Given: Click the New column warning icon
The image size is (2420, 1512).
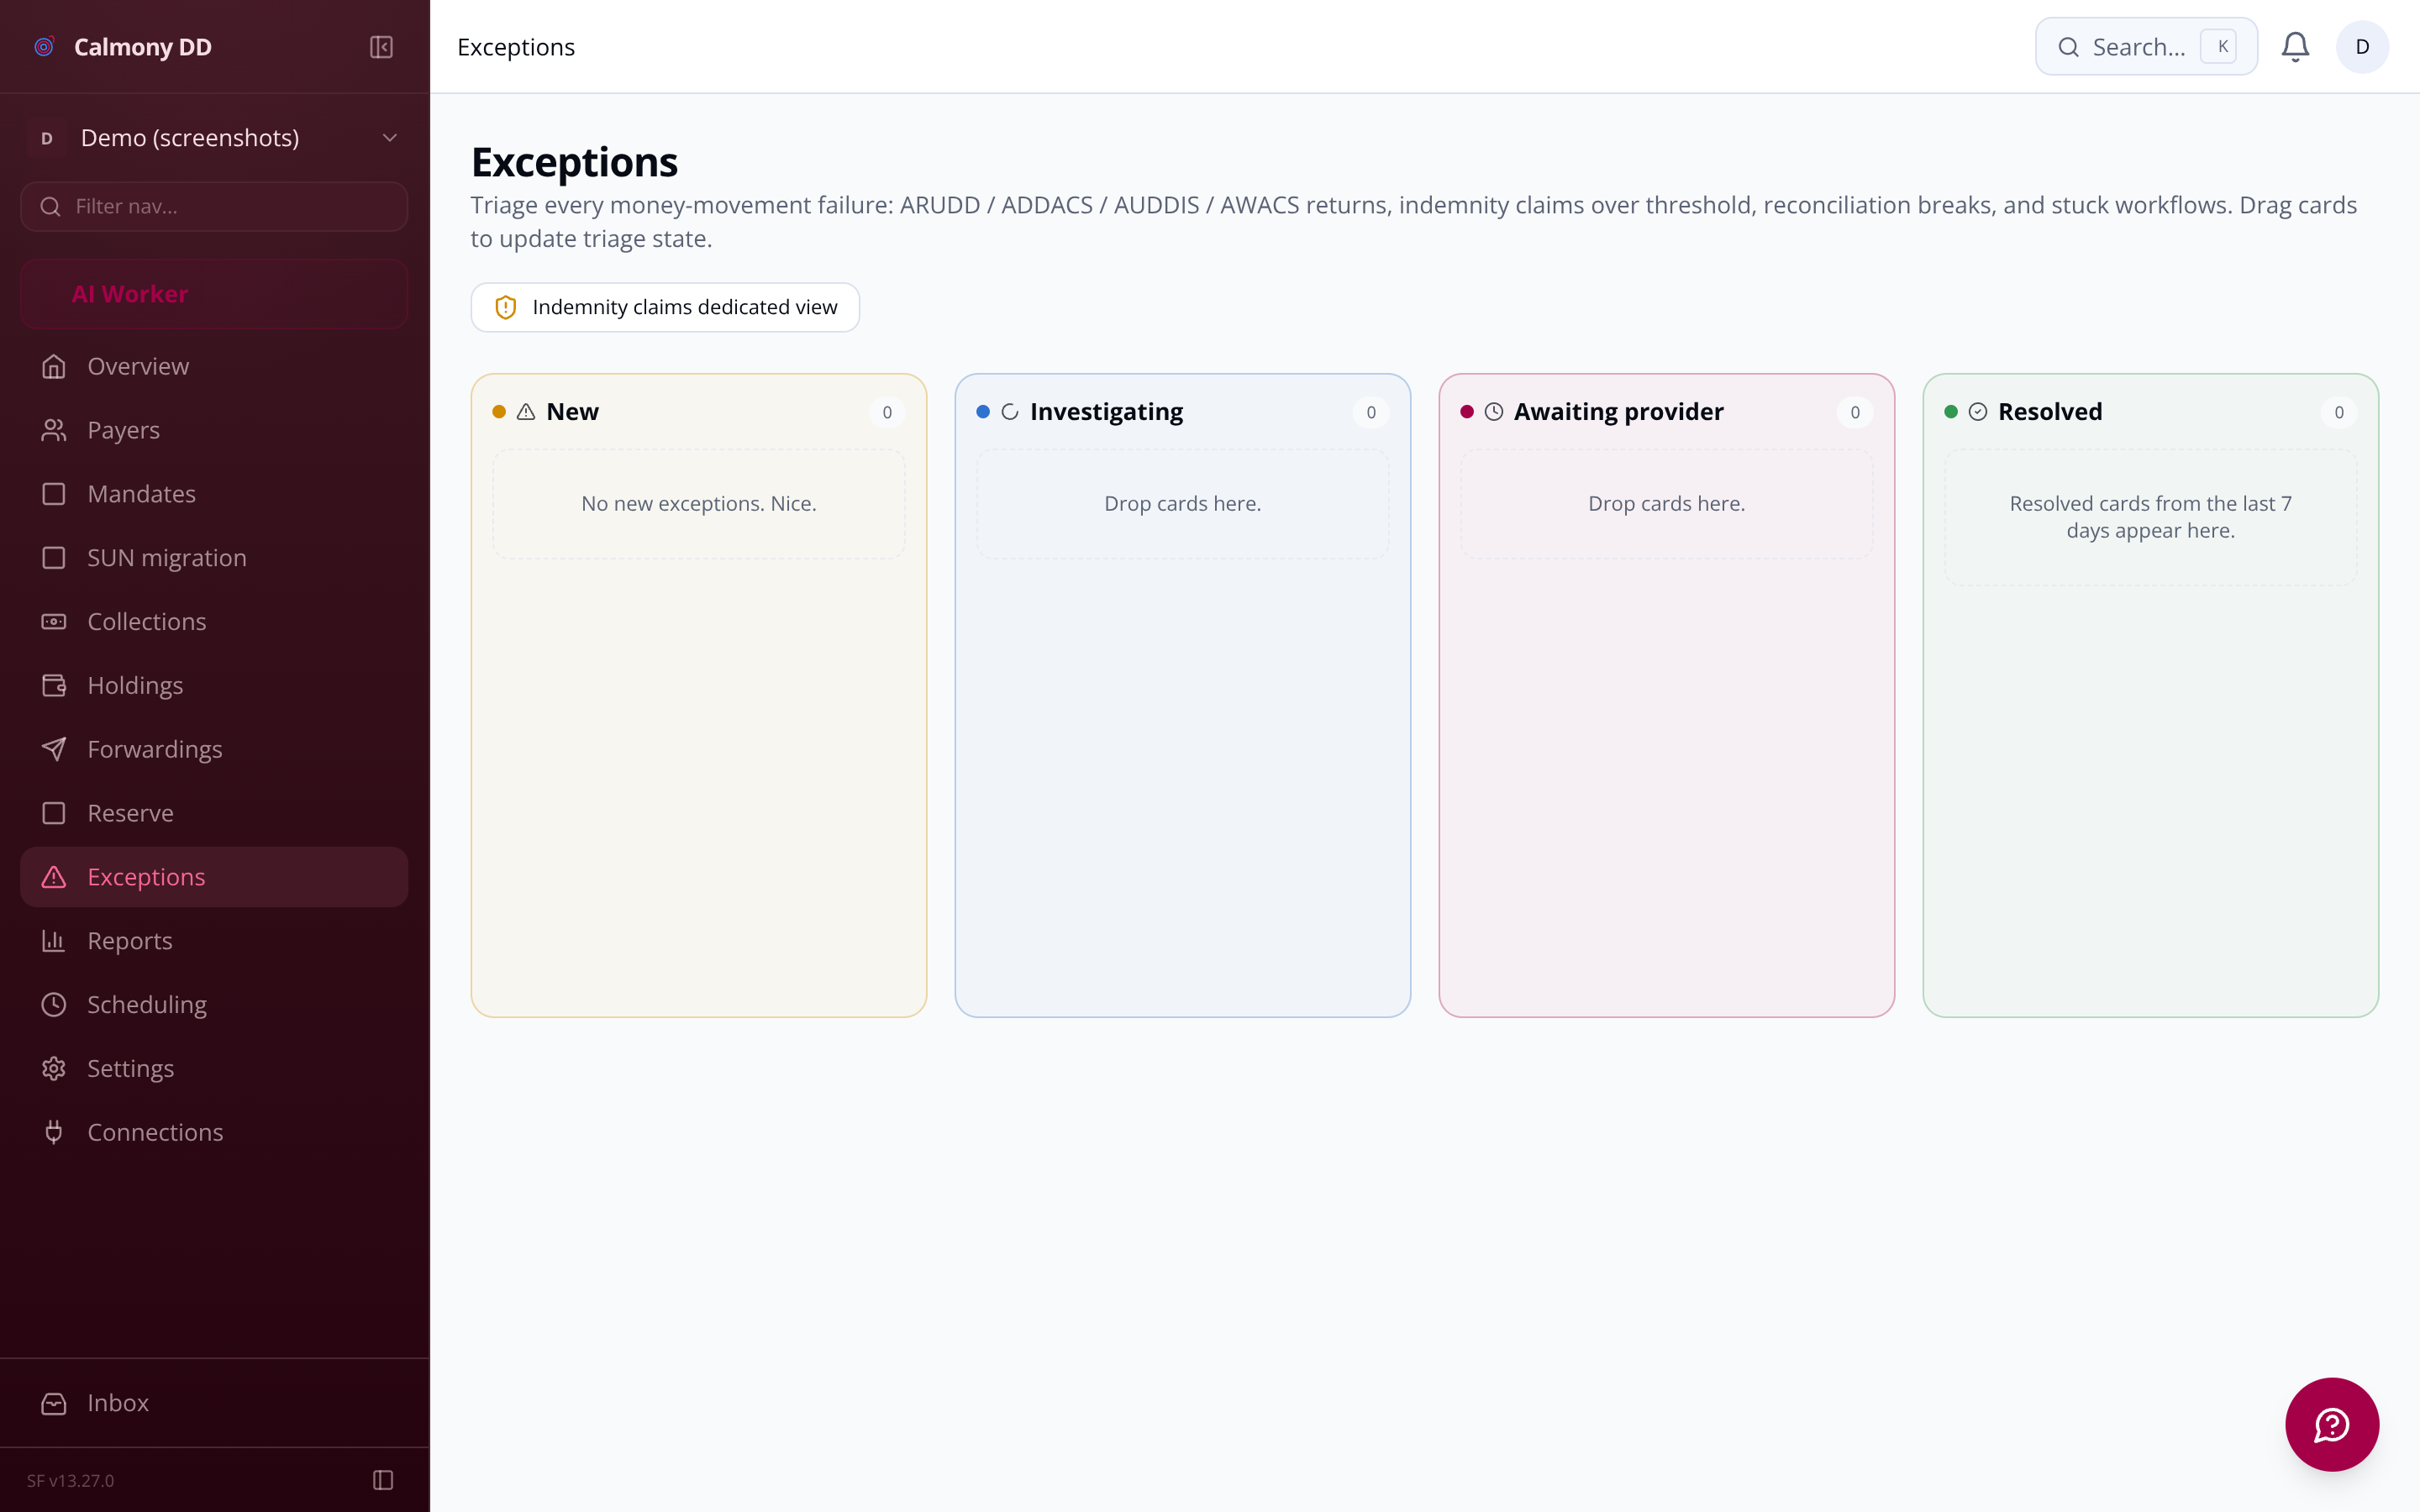Looking at the screenshot, I should [x=526, y=413].
